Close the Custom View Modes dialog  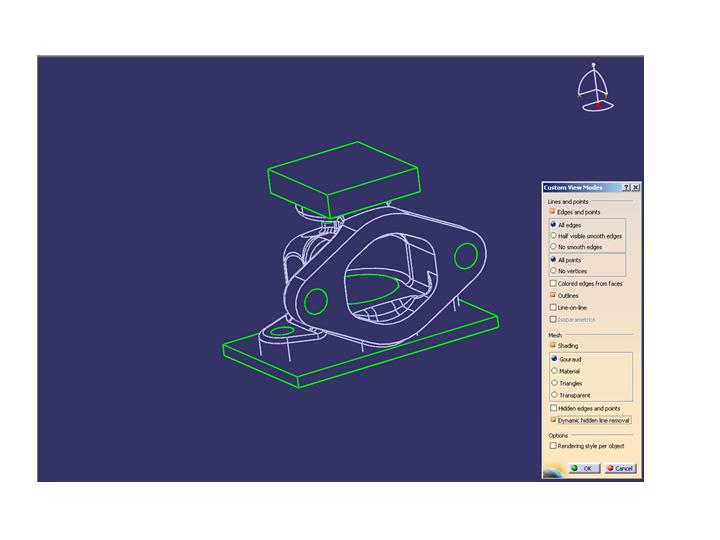(636, 187)
